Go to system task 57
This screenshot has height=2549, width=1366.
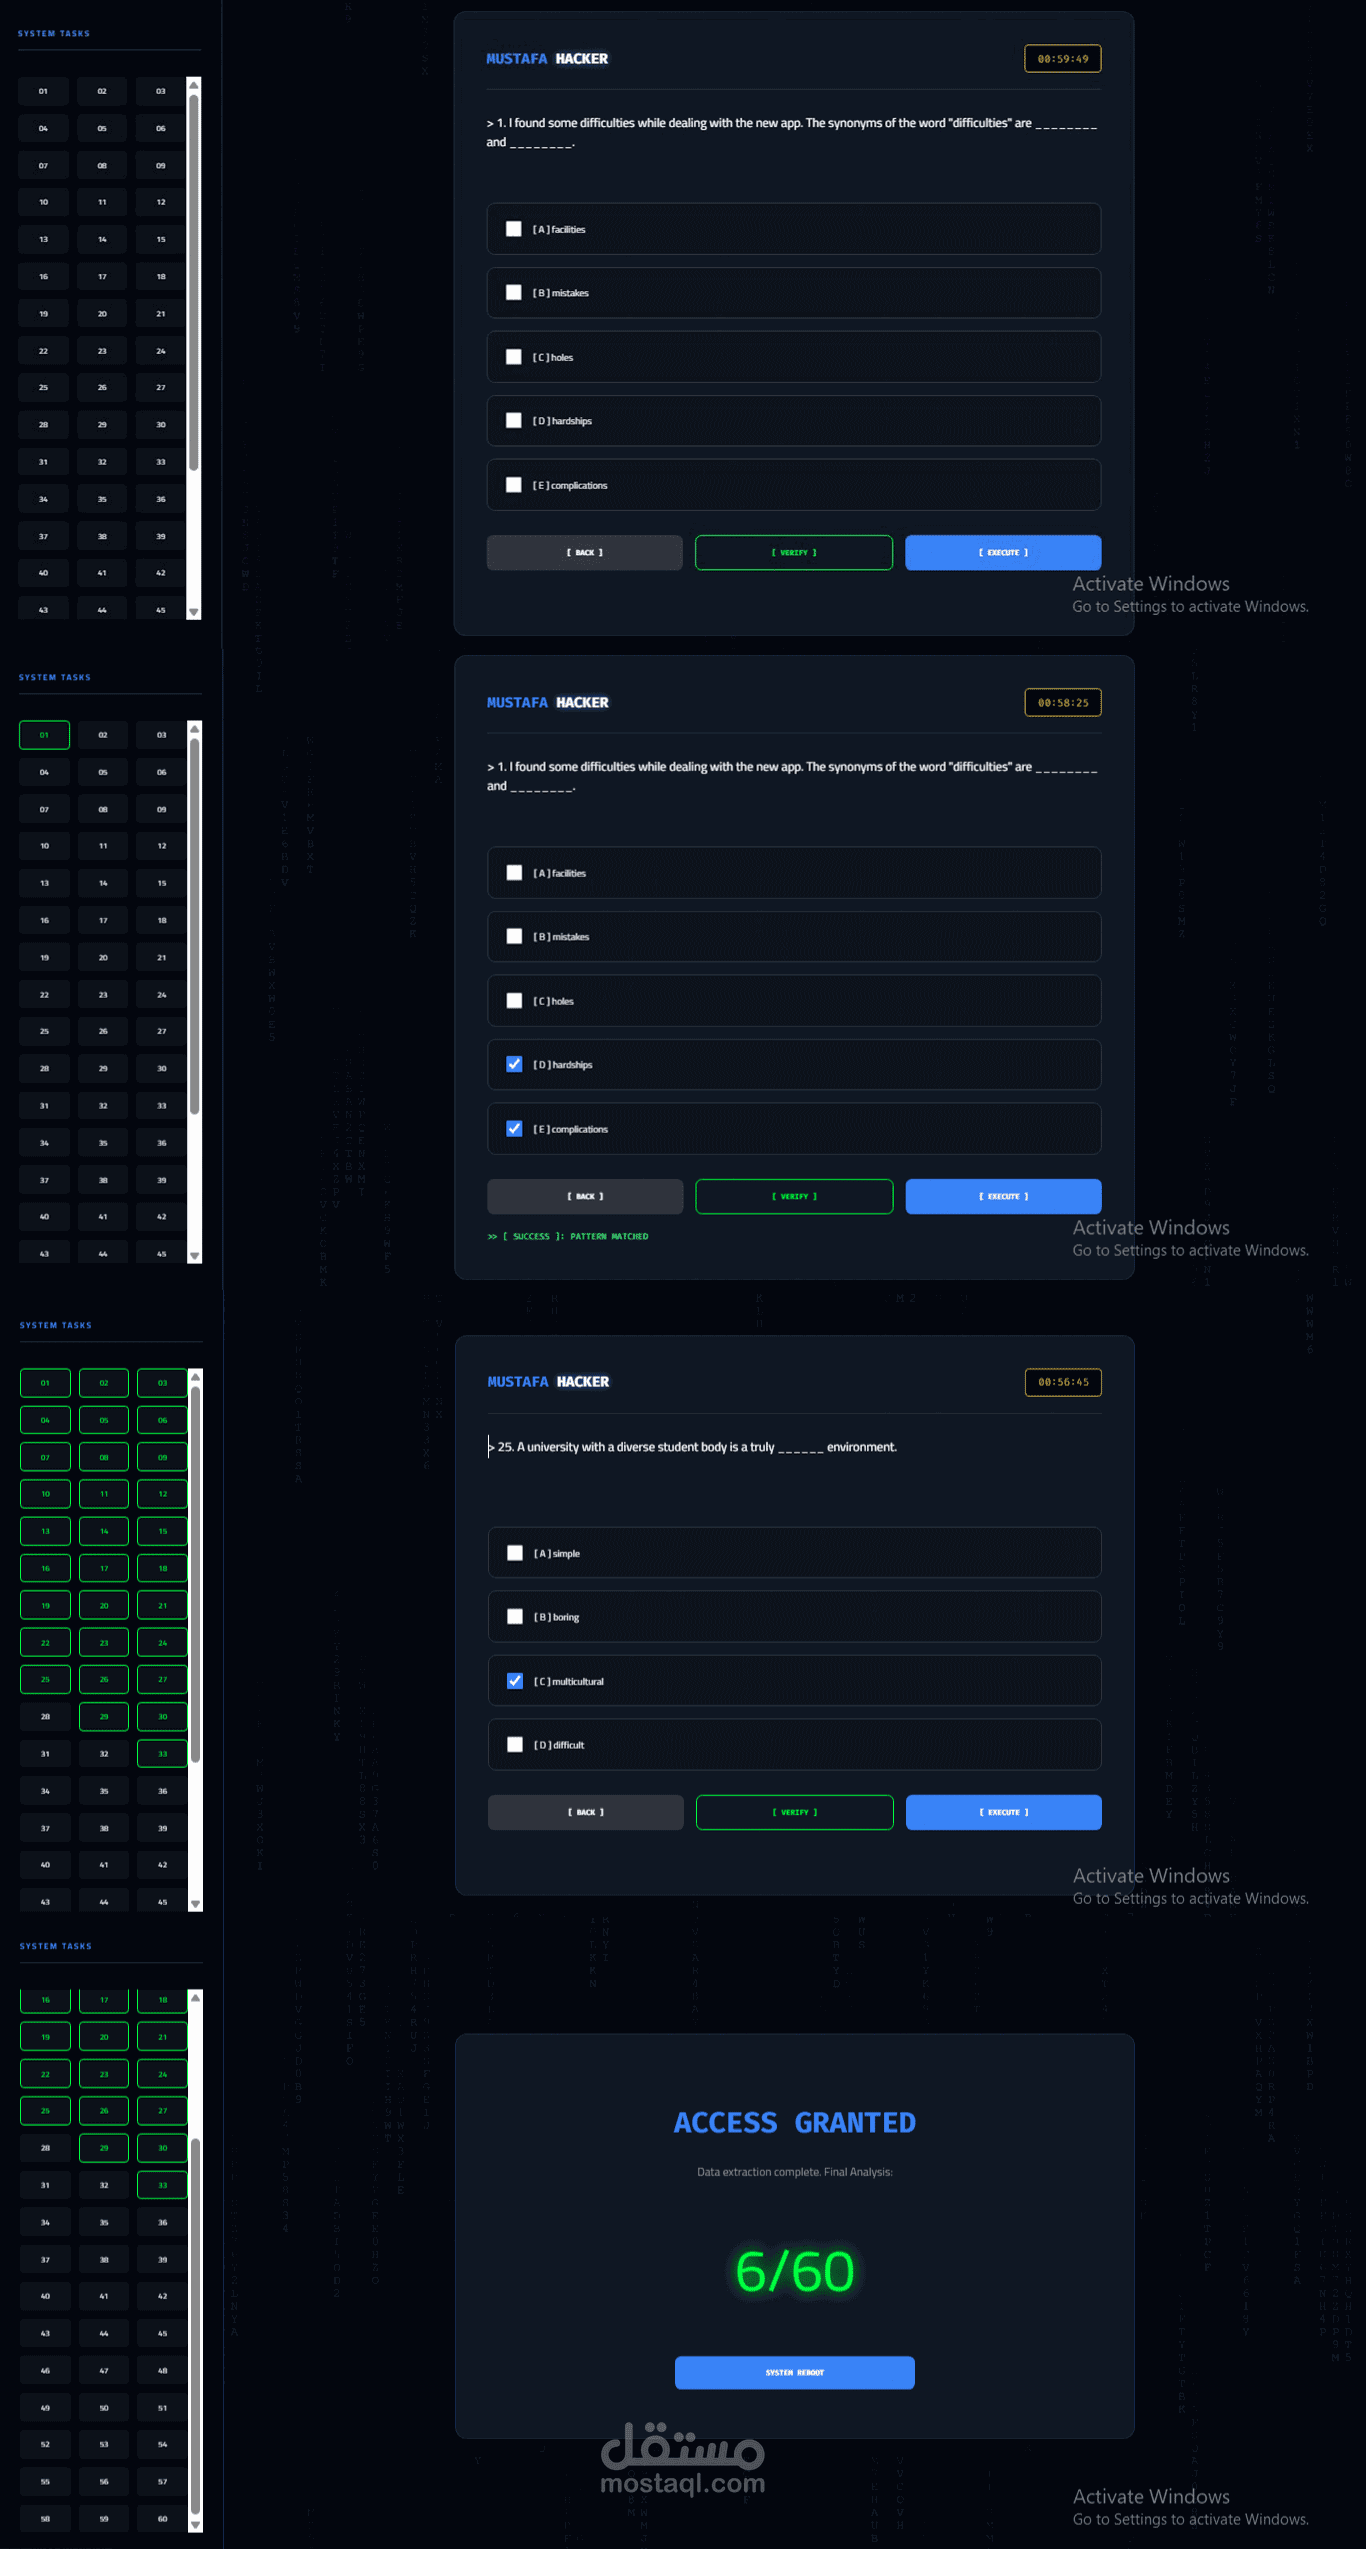click(x=162, y=2481)
